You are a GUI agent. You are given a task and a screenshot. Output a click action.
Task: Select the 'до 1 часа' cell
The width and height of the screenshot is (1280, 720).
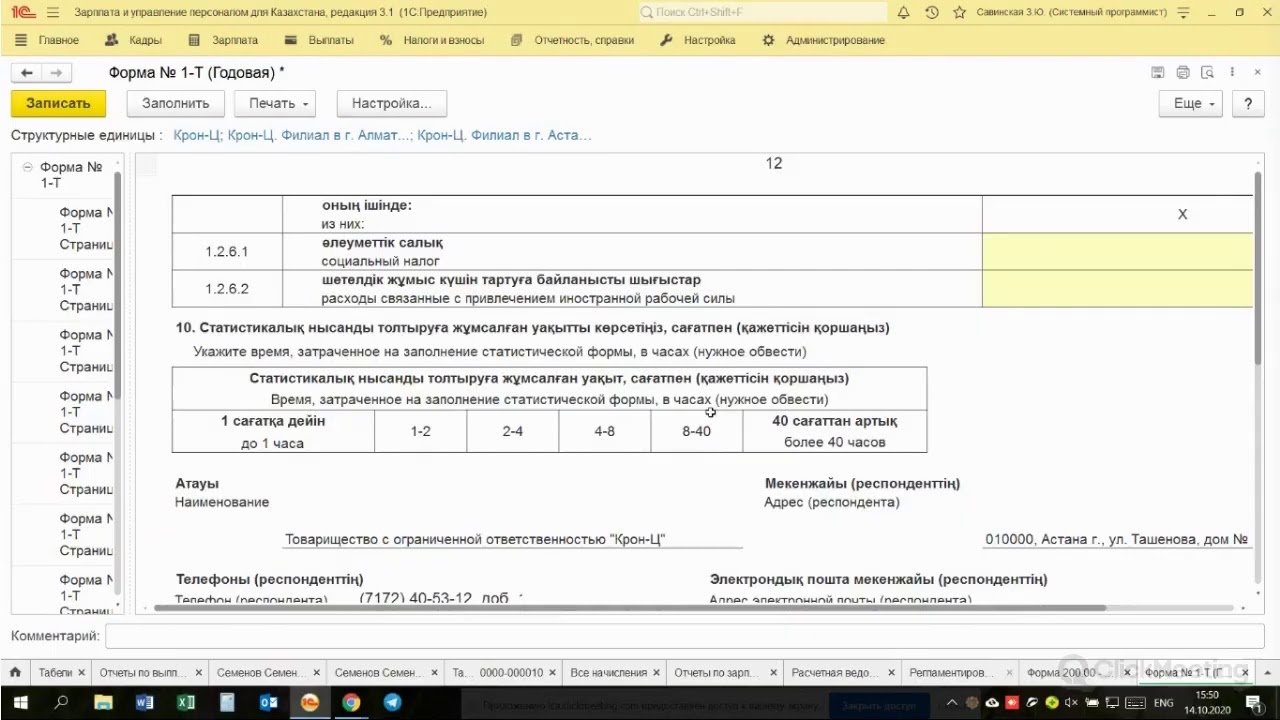coord(273,431)
